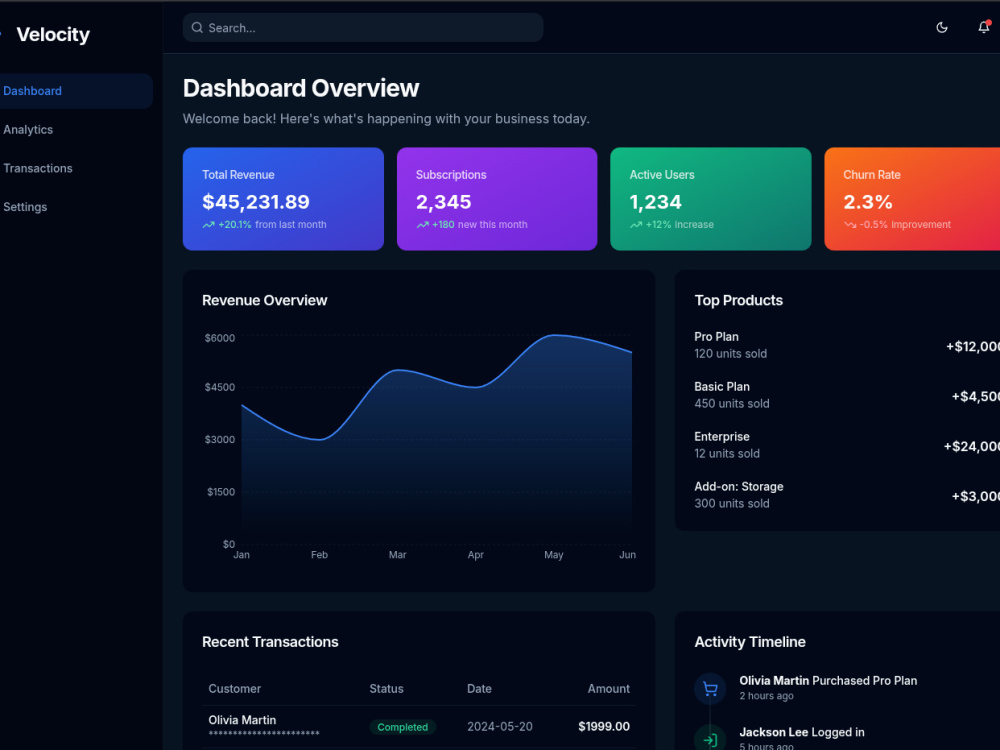This screenshot has height=750, width=1000.
Task: Click the Recent Transactions heading
Action: point(270,642)
